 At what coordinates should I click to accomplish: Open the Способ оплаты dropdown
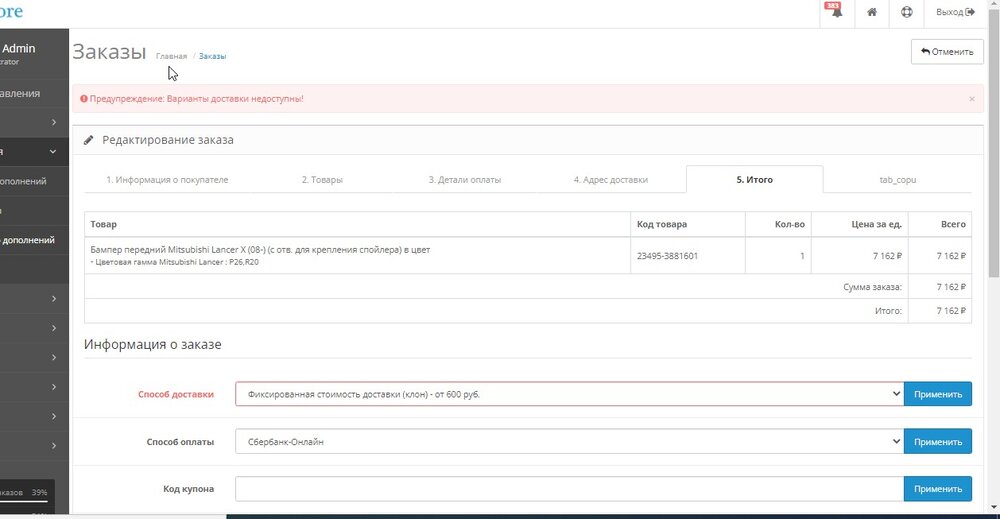[569, 441]
